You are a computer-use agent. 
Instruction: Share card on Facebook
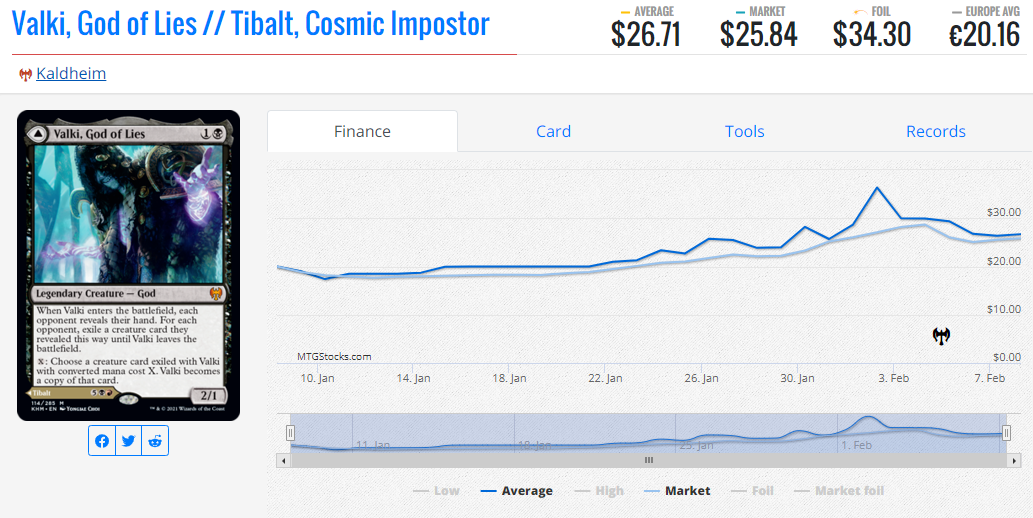pos(102,441)
